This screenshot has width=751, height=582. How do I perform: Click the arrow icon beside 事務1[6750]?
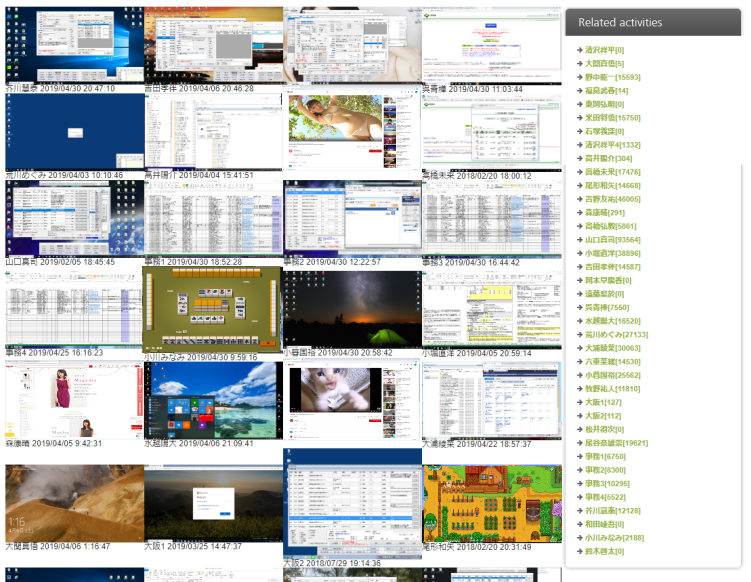point(579,456)
